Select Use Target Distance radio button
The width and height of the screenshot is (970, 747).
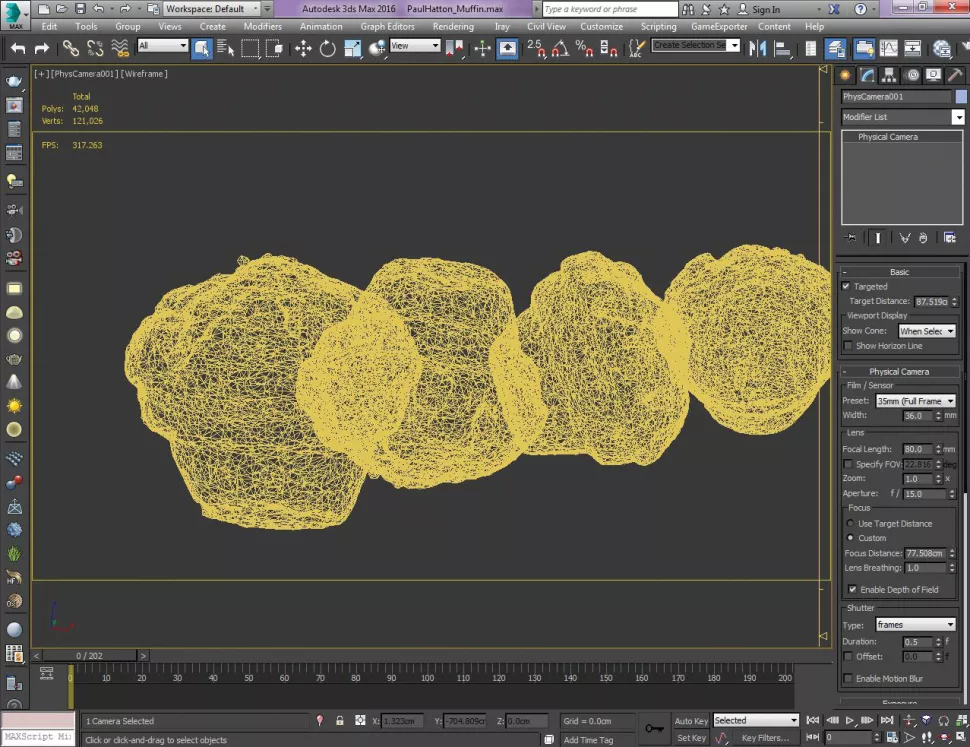click(x=851, y=524)
